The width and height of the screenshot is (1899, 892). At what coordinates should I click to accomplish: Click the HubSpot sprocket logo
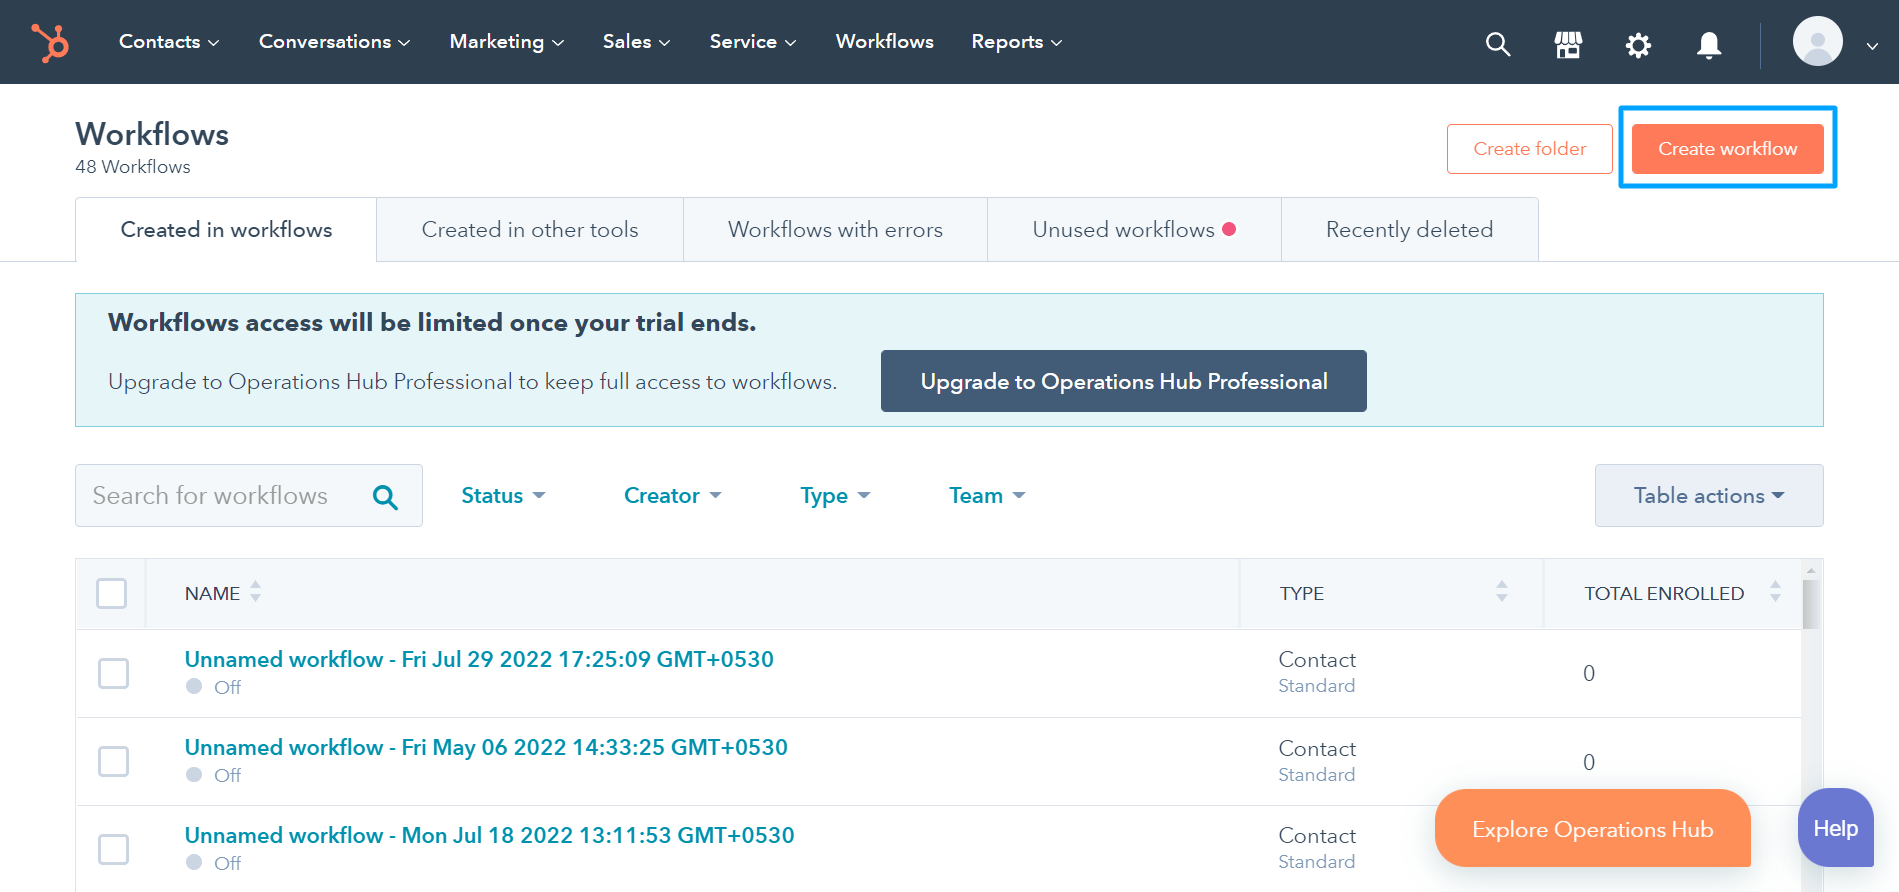point(49,42)
